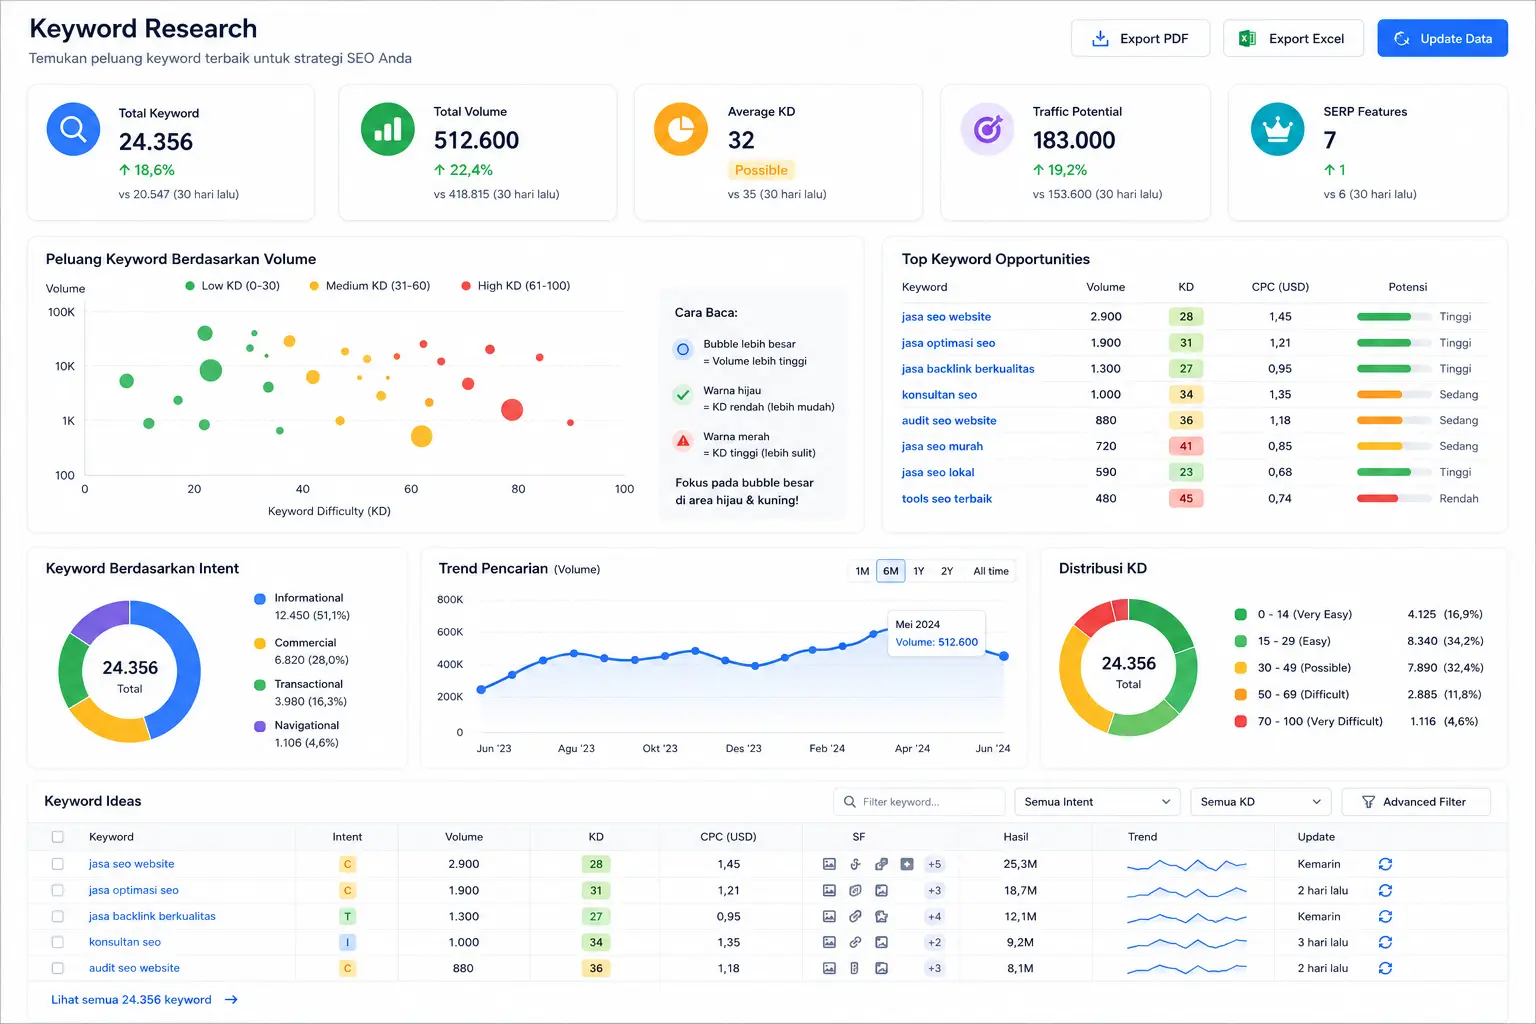The height and width of the screenshot is (1024, 1536).
Task: Refresh the jasa backlink berkualitas row
Action: click(x=1385, y=916)
